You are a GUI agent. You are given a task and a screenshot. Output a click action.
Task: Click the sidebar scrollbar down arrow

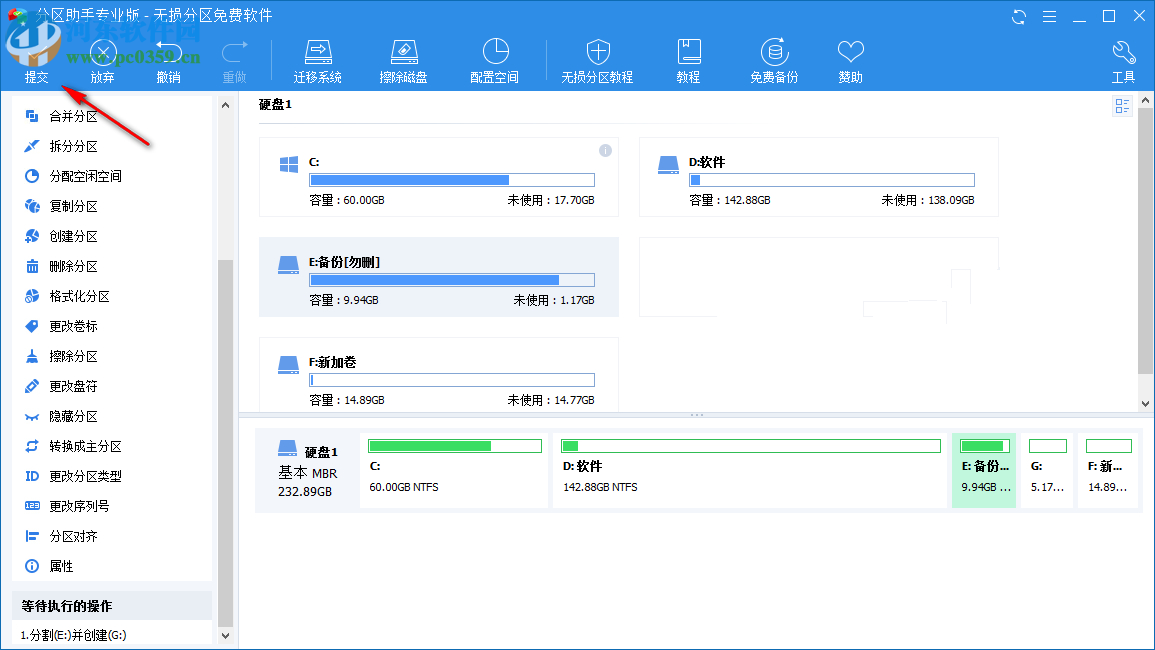click(225, 635)
